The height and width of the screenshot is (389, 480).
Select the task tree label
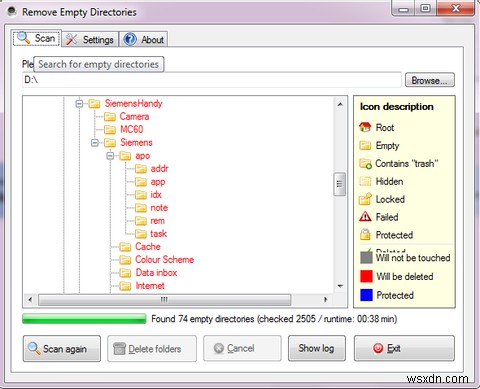click(158, 234)
